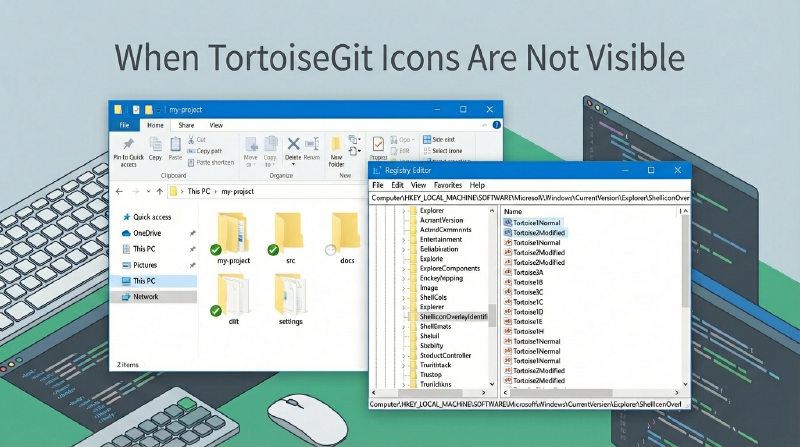Screen dimensions: 800x447
Task: Click the forward arrow in Explorer navigation
Action: click(x=135, y=191)
